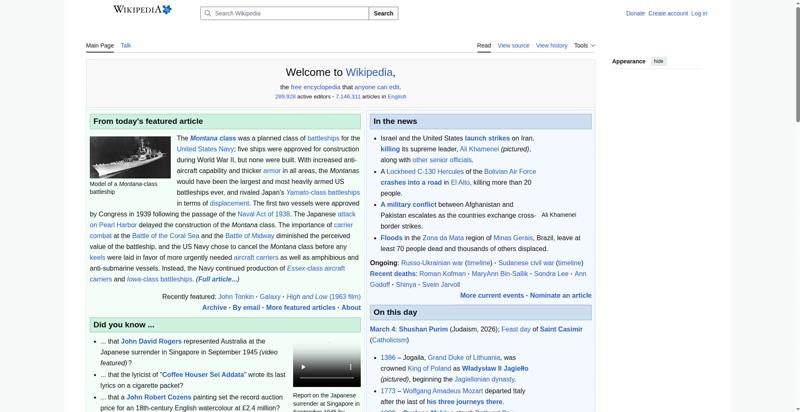Open the Create account page

pos(668,14)
